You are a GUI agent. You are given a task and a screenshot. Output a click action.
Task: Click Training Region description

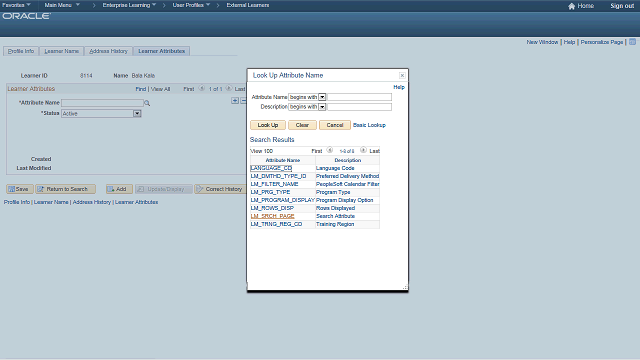pos(335,224)
